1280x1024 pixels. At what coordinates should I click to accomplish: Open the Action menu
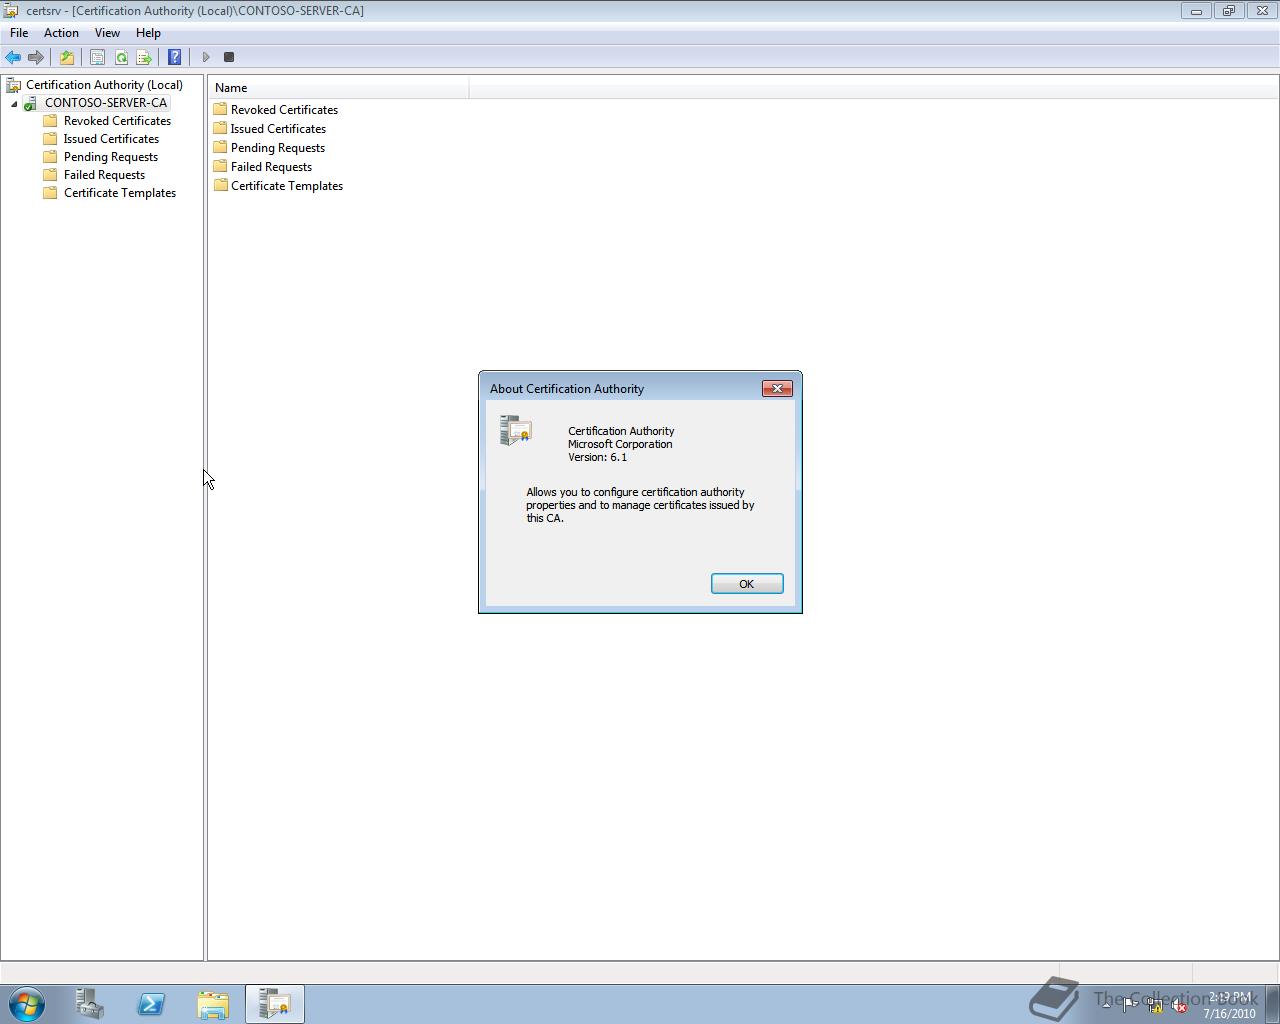pyautogui.click(x=61, y=33)
